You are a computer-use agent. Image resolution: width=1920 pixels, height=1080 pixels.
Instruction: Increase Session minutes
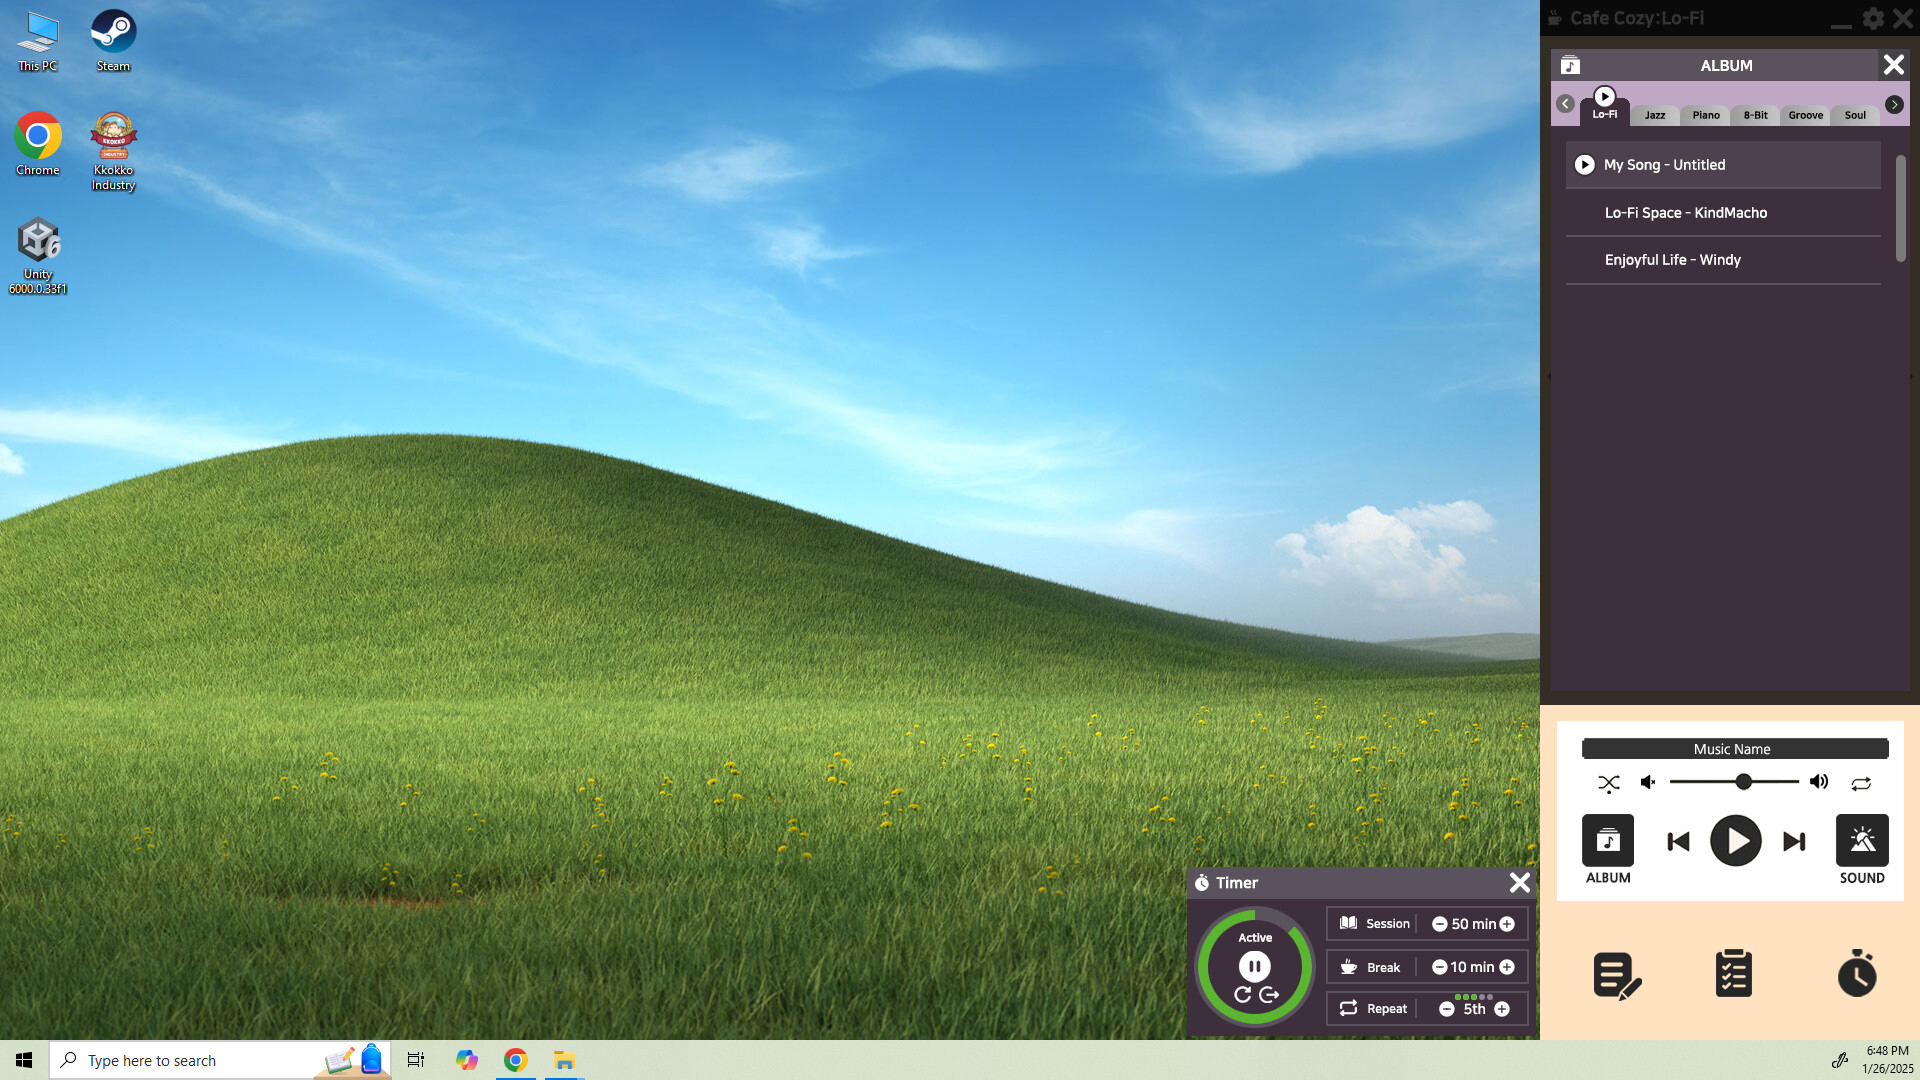click(1507, 924)
